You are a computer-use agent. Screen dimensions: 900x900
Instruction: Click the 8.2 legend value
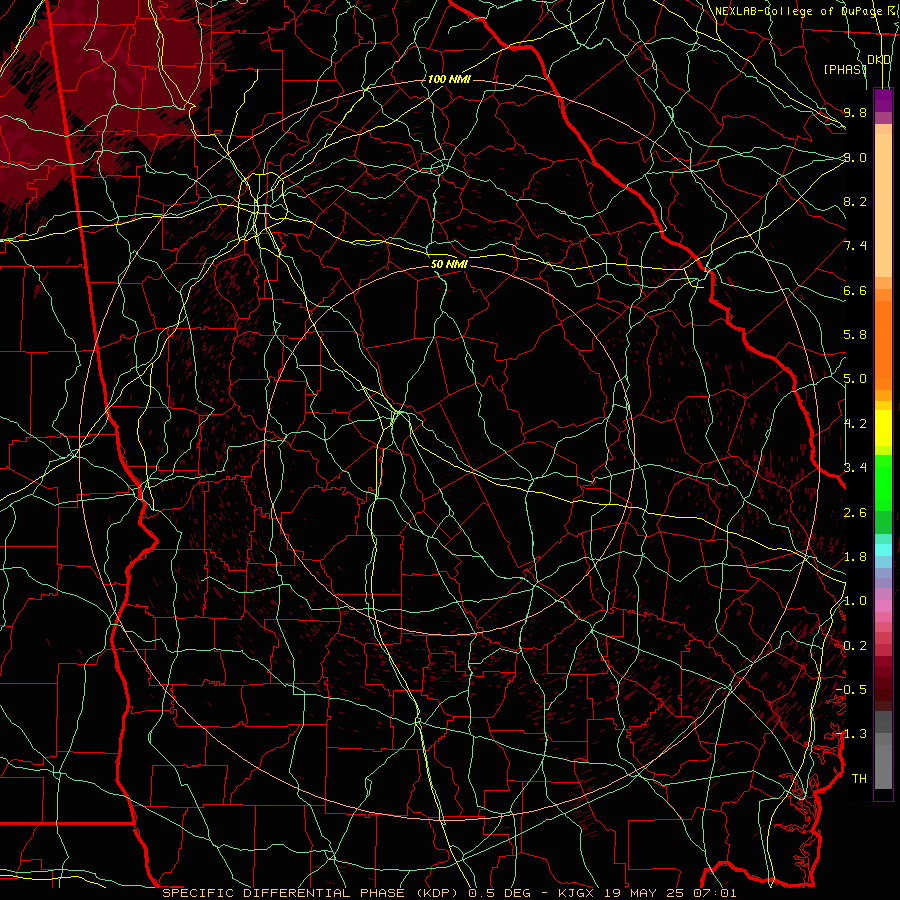coord(855,201)
